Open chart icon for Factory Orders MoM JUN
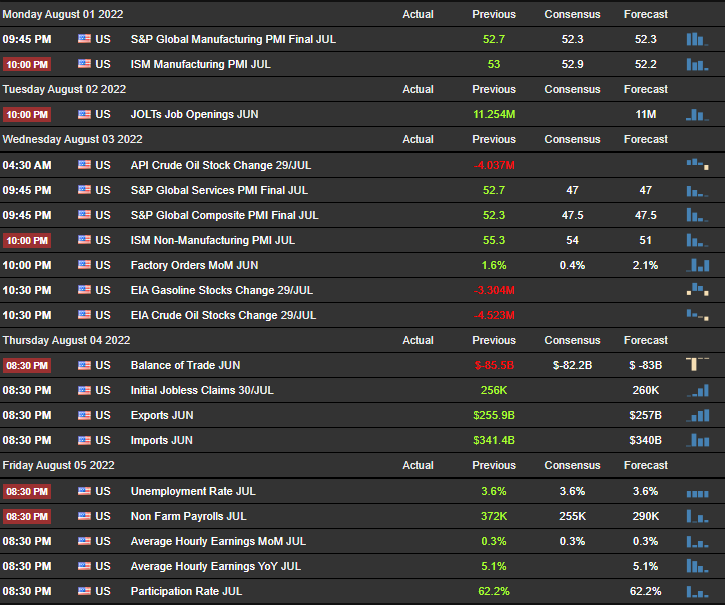The width and height of the screenshot is (725, 605). pyautogui.click(x=697, y=265)
